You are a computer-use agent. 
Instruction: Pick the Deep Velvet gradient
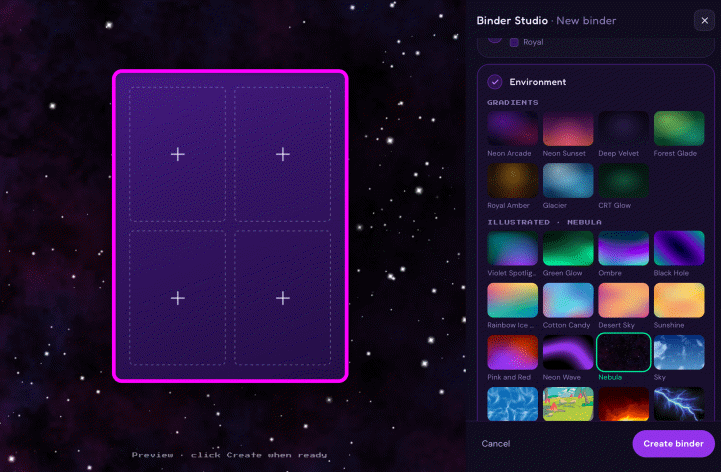(624, 128)
